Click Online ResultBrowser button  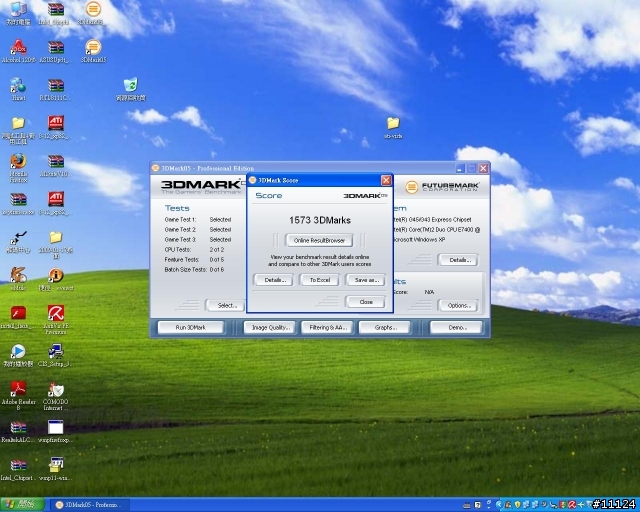(x=319, y=240)
